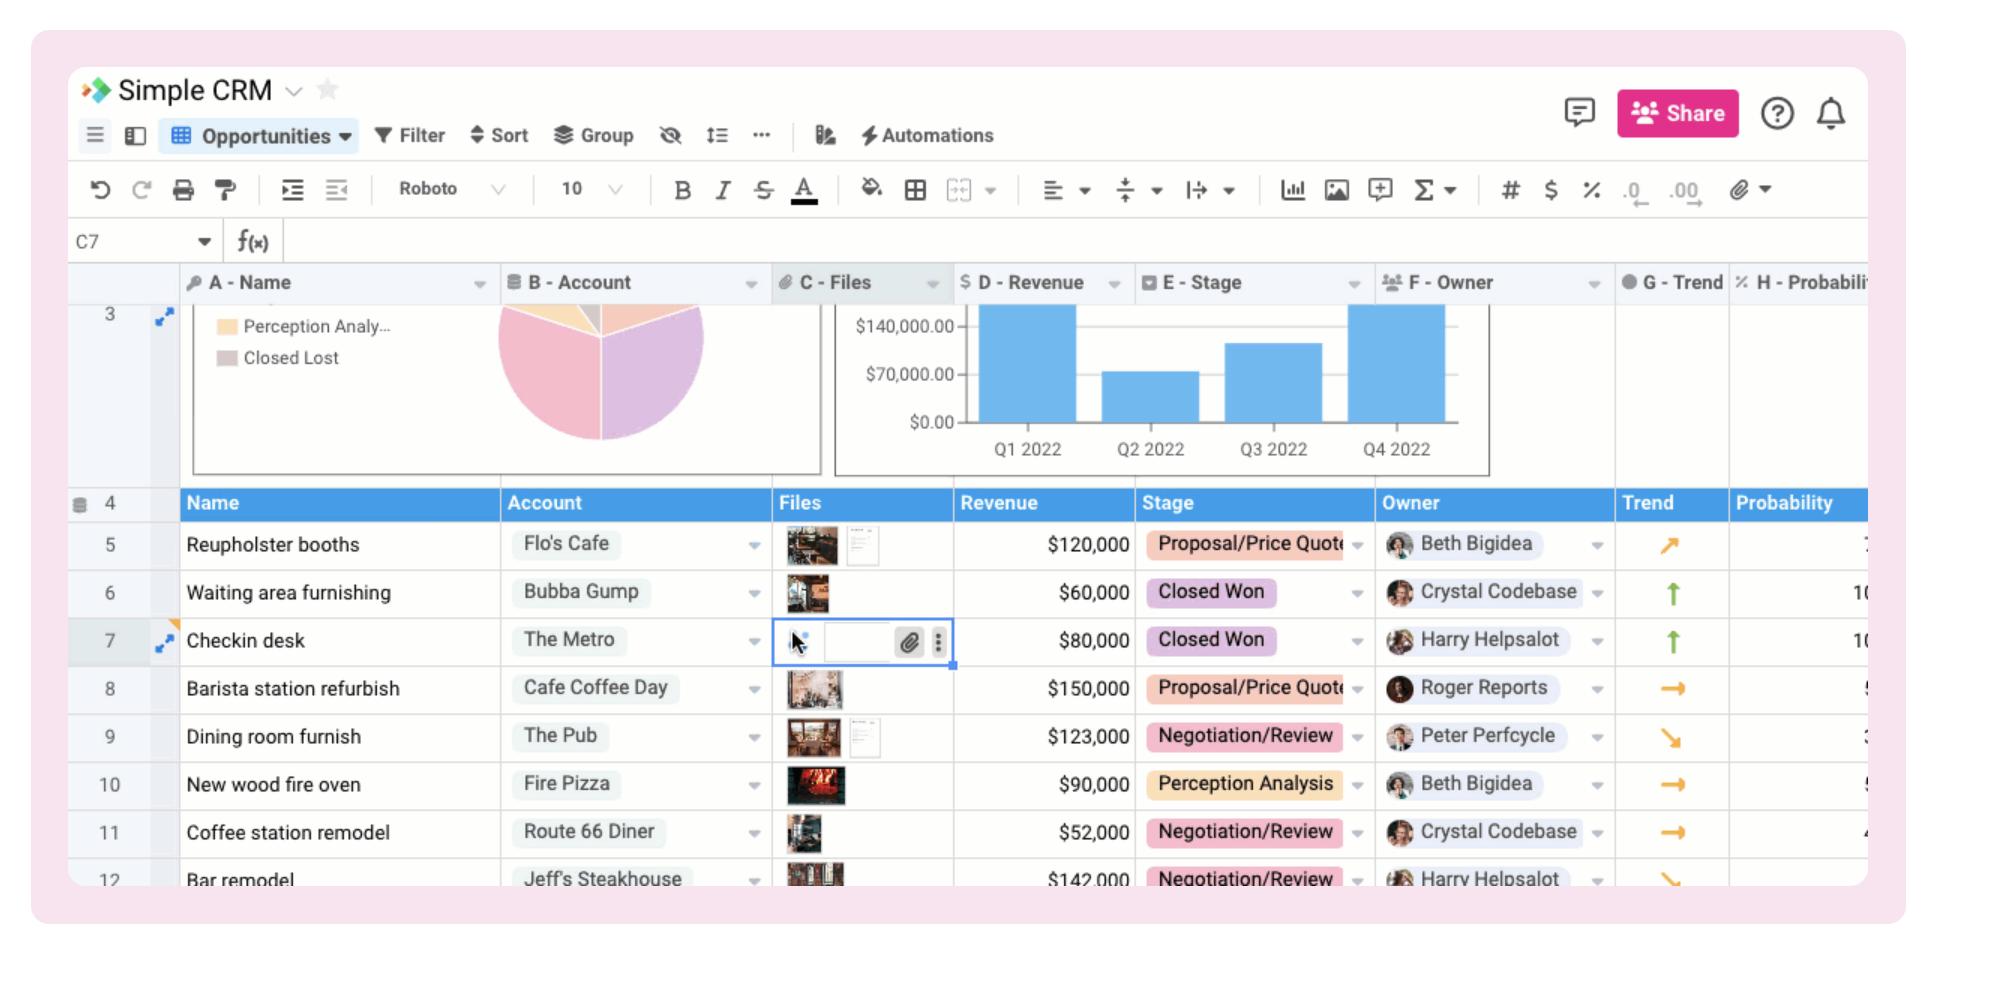Screen dimensions: 2014x1002
Task: Open the D - Revenue column menu
Action: coord(1114,285)
